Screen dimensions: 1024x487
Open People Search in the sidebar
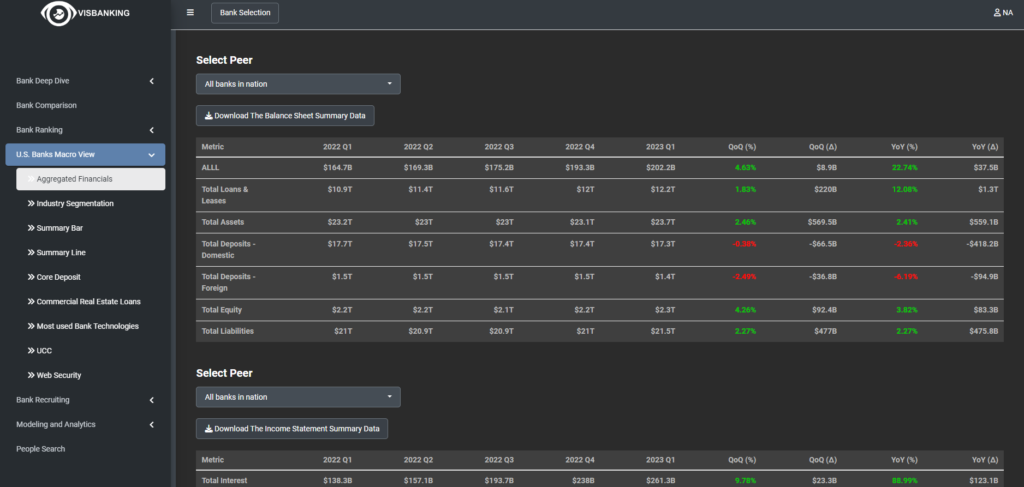pyautogui.click(x=40, y=449)
